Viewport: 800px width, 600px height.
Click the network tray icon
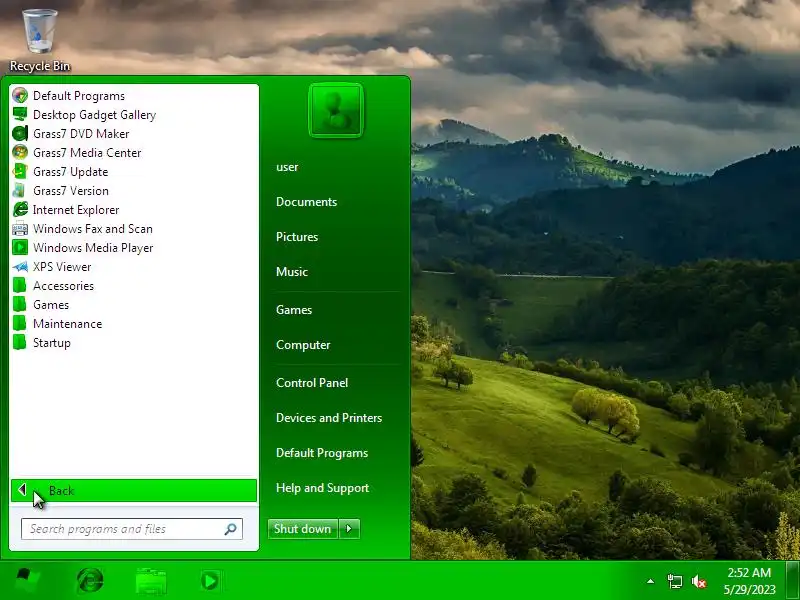[x=674, y=581]
